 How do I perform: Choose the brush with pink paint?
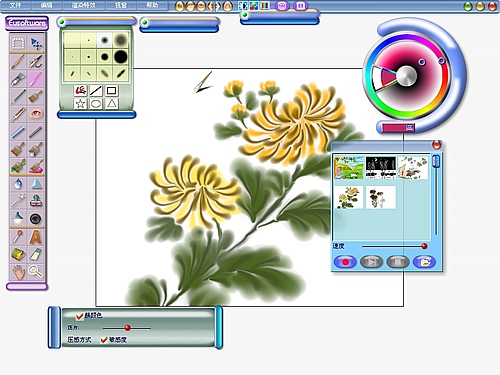[x=36, y=166]
